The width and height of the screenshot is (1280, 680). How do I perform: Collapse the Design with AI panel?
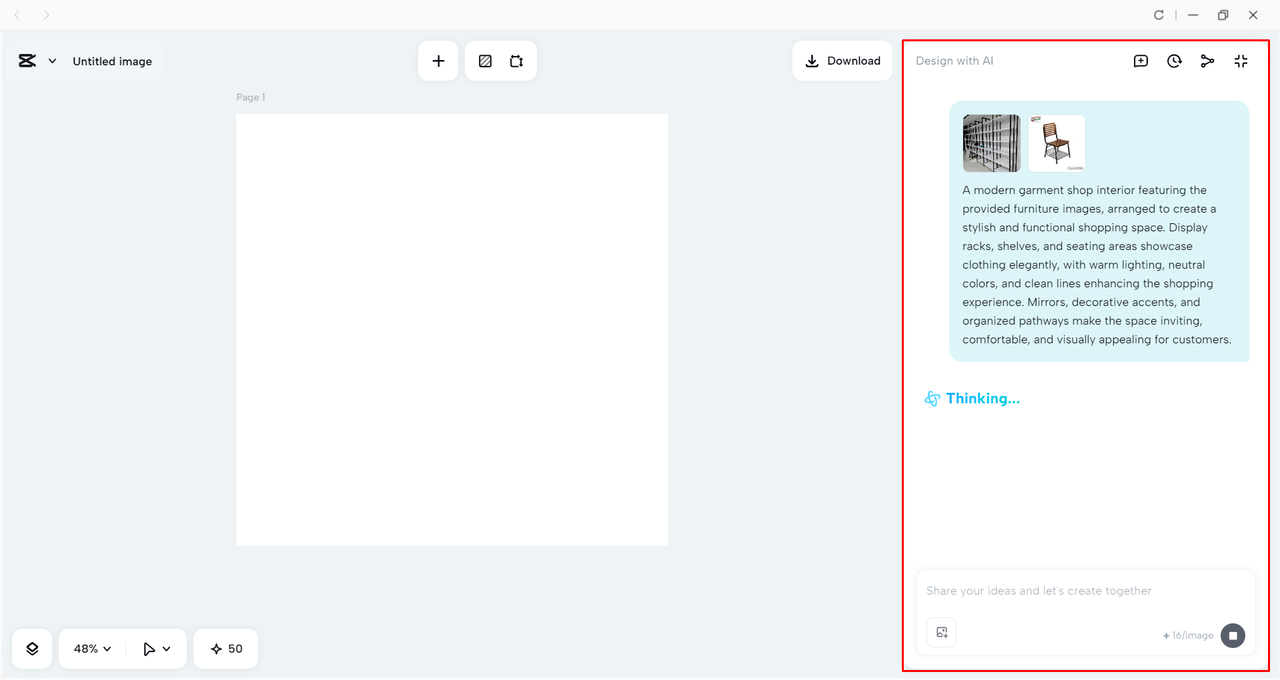pos(1240,61)
